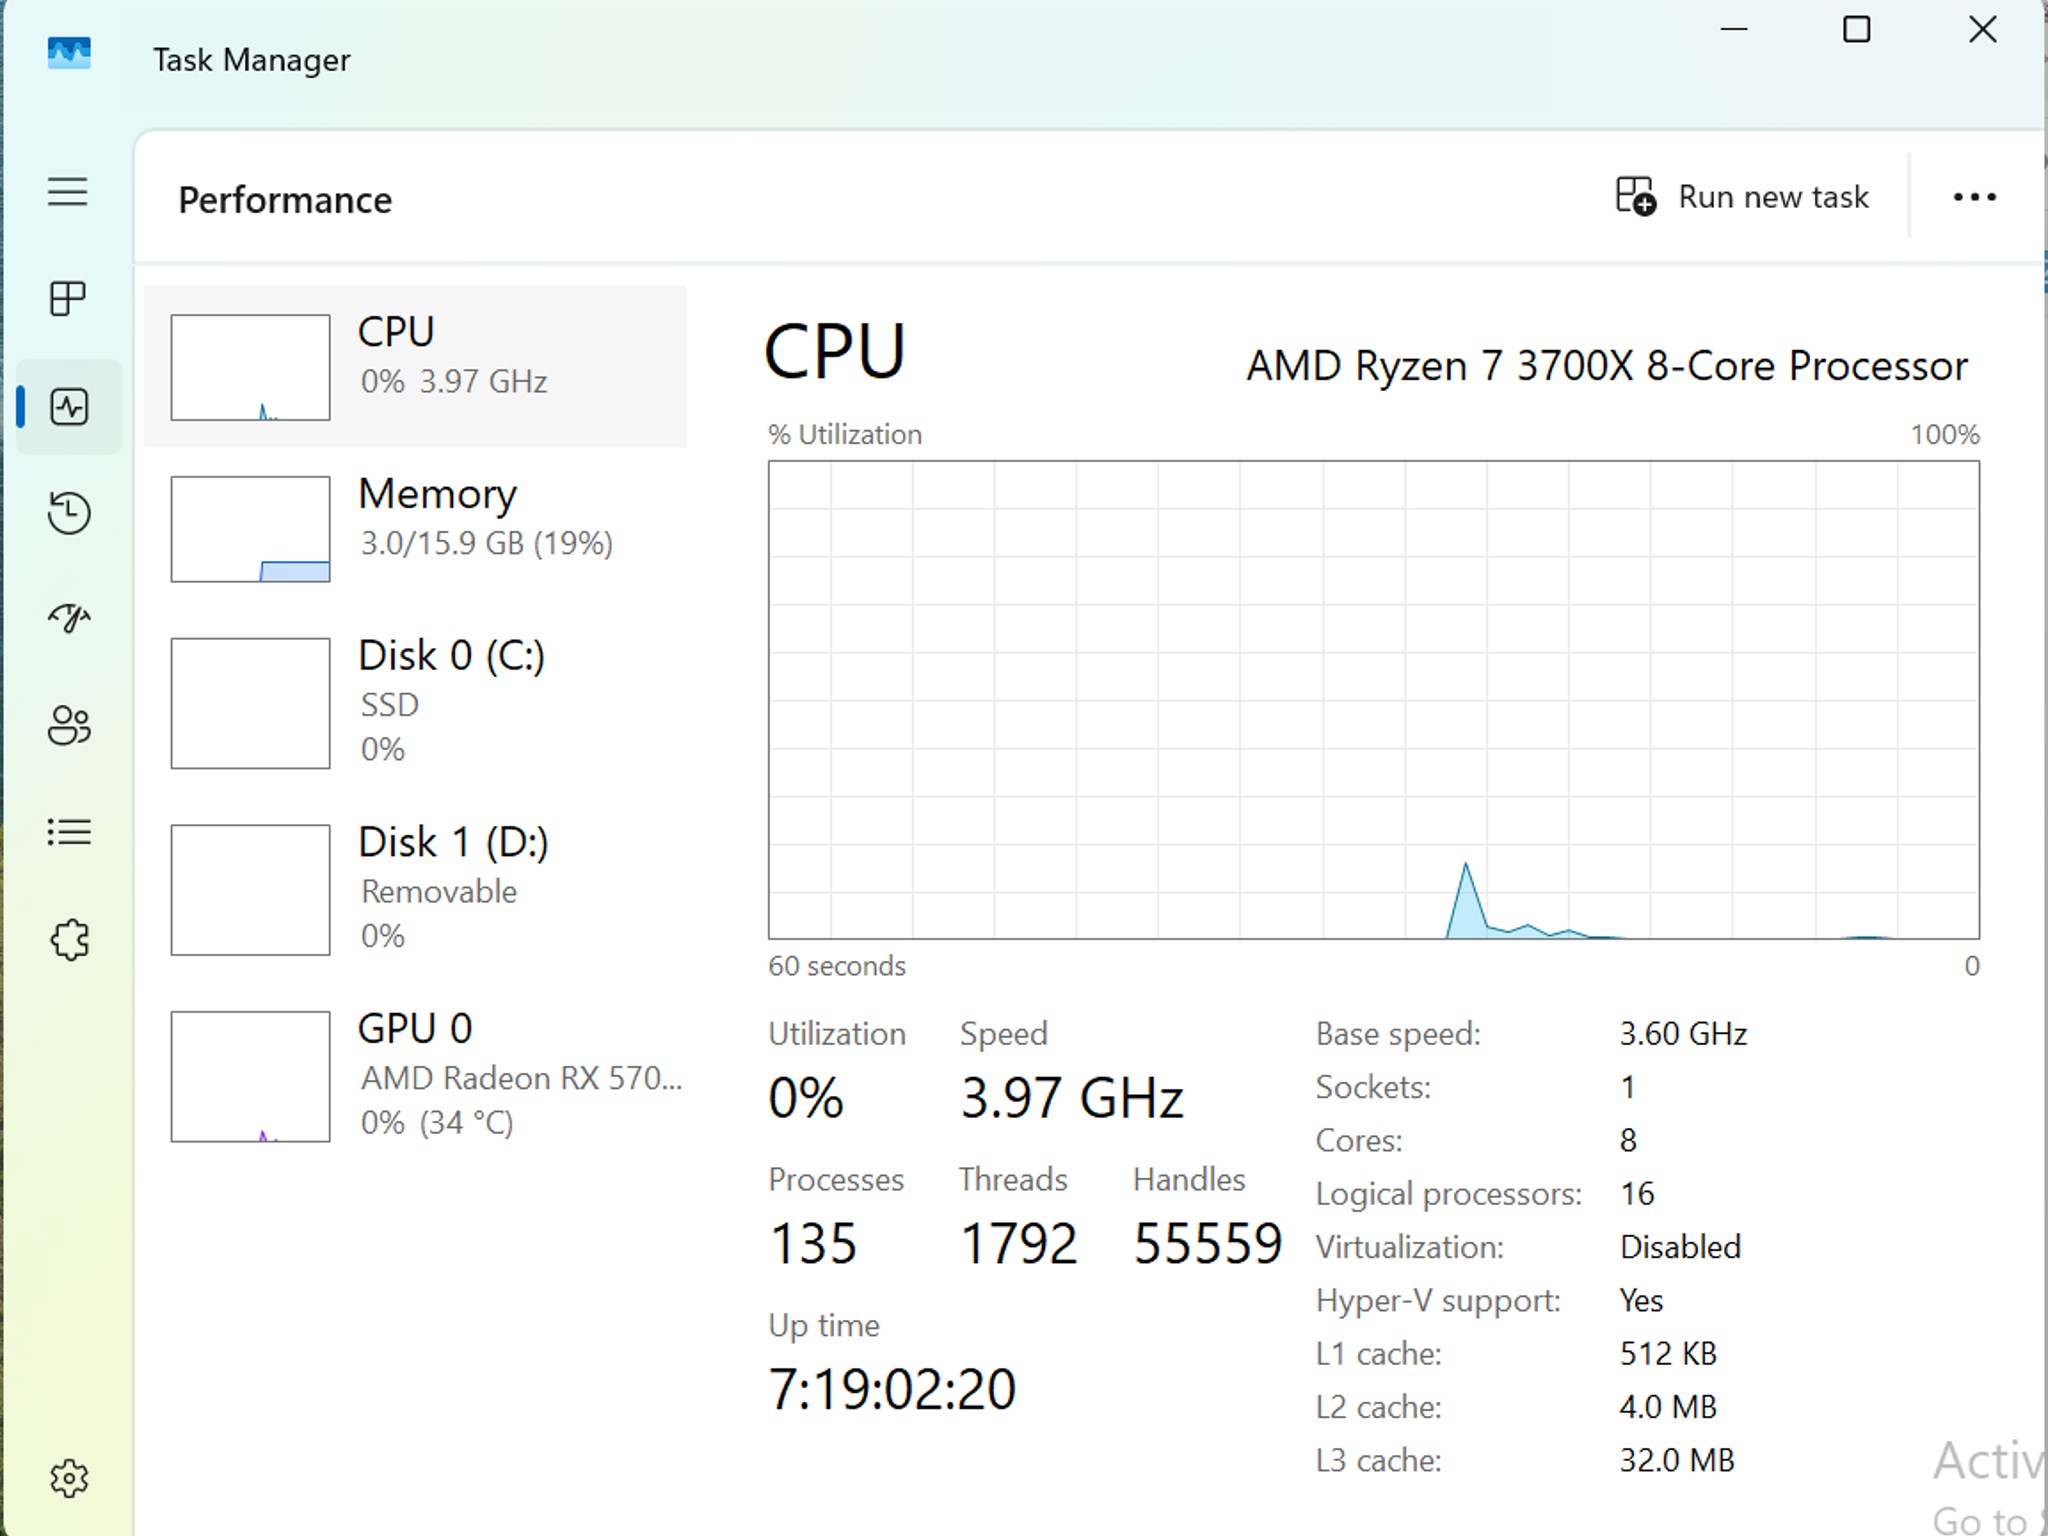Open the Services page puzzle icon

coord(68,939)
